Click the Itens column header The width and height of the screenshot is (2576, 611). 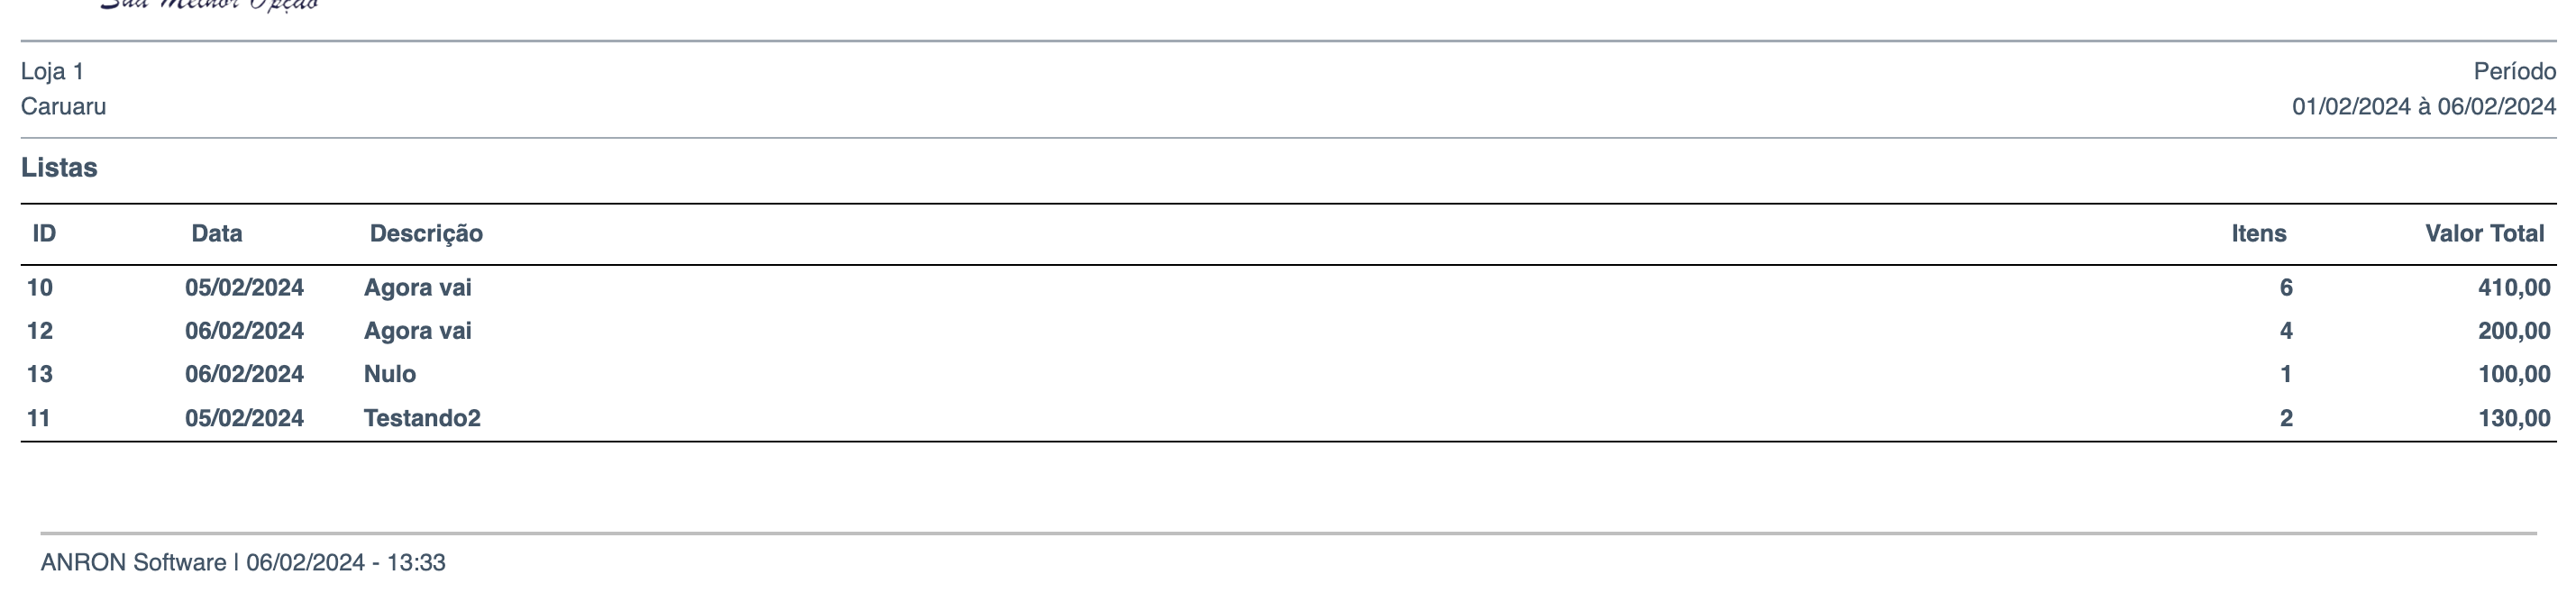click(2258, 234)
